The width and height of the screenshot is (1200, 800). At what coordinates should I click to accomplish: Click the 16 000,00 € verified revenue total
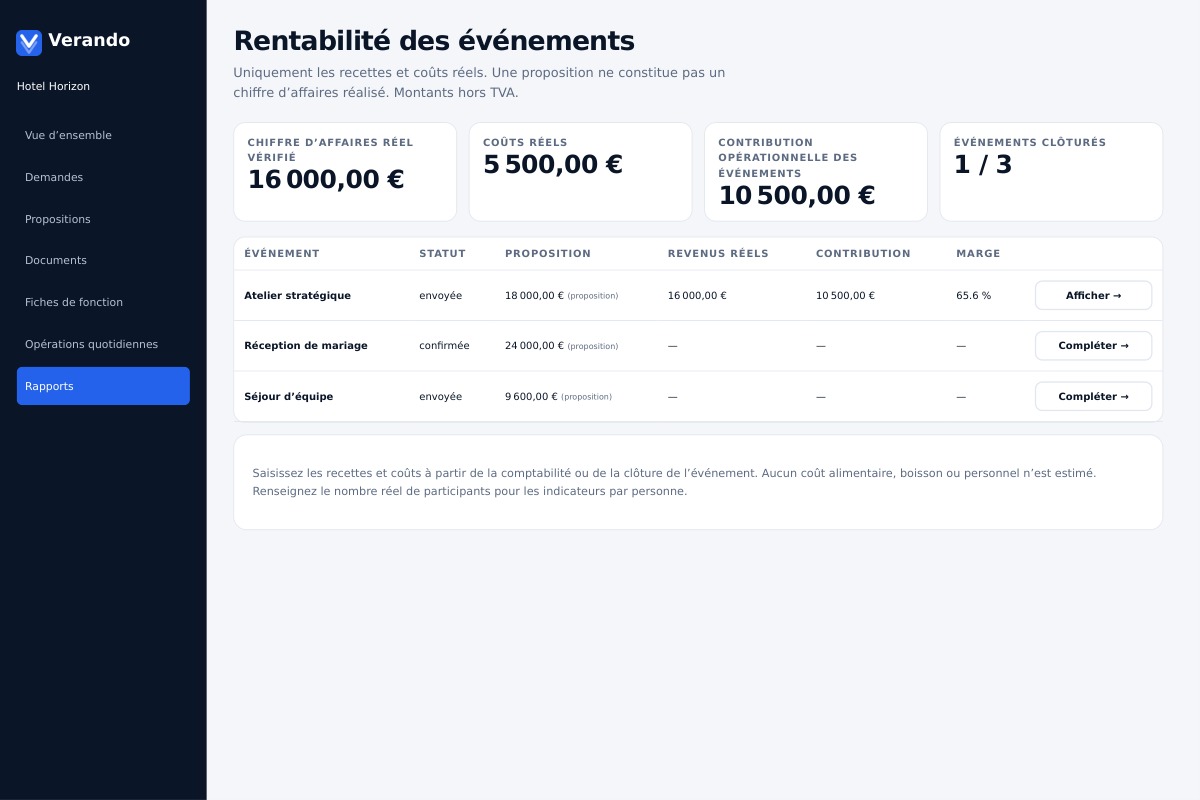326,180
